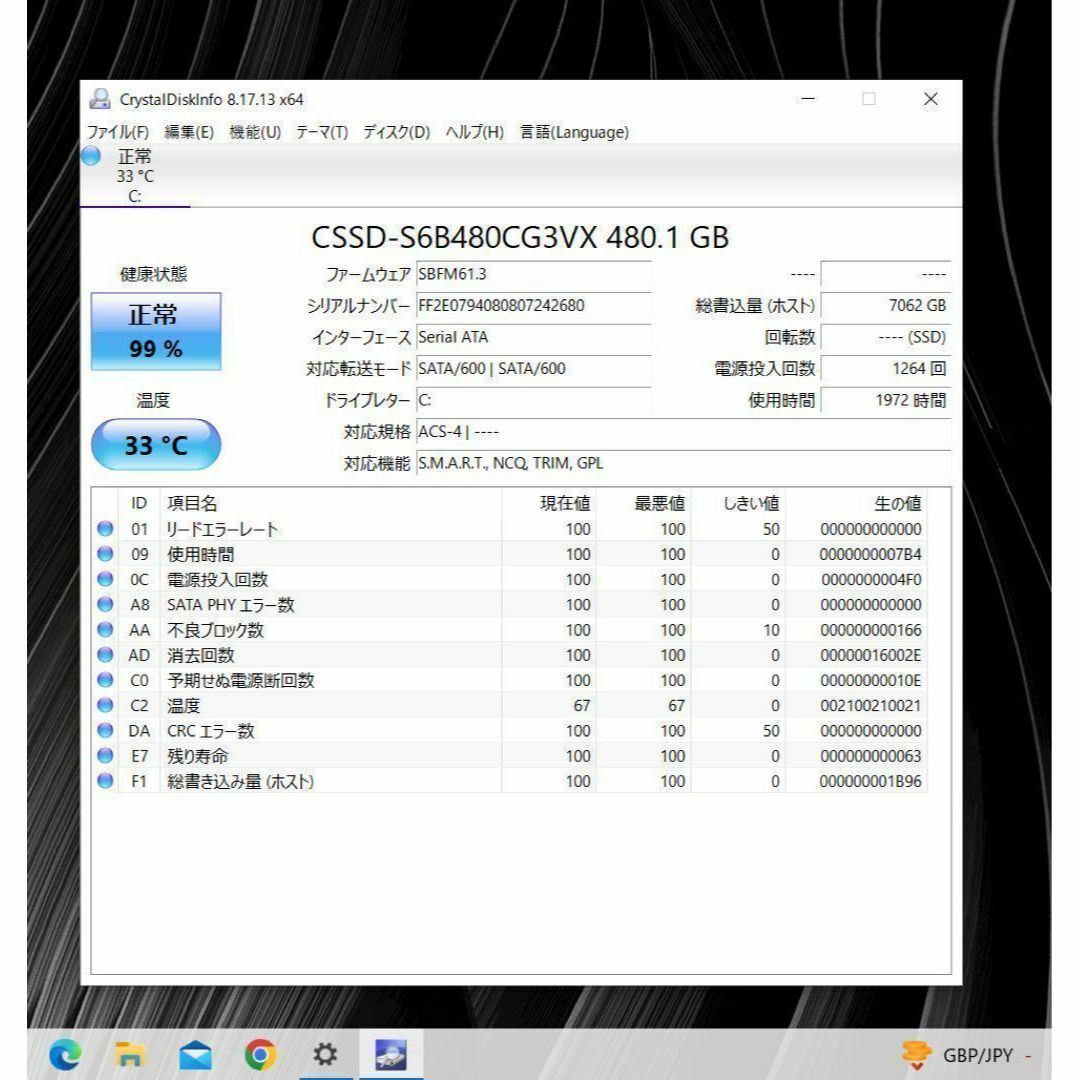
Task: Click the status orb for row 09 使用時間
Action: [105, 554]
